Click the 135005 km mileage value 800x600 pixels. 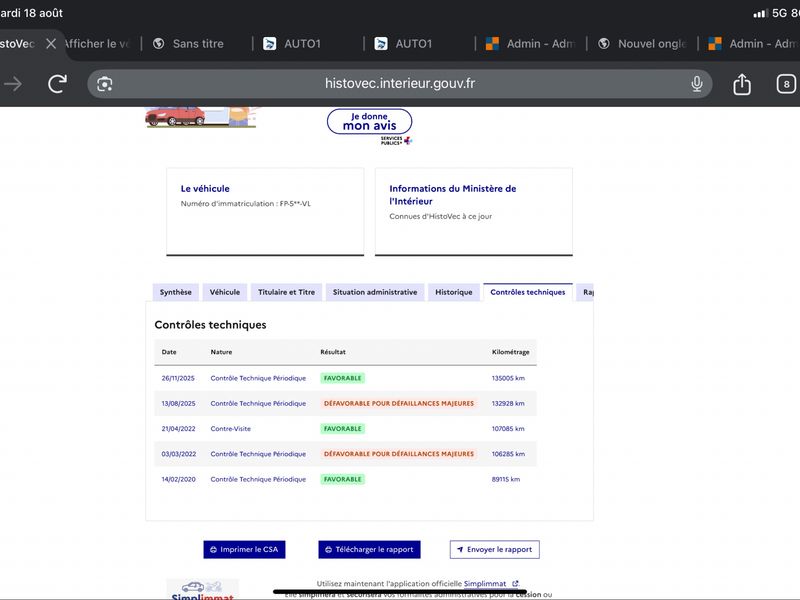tap(508, 378)
